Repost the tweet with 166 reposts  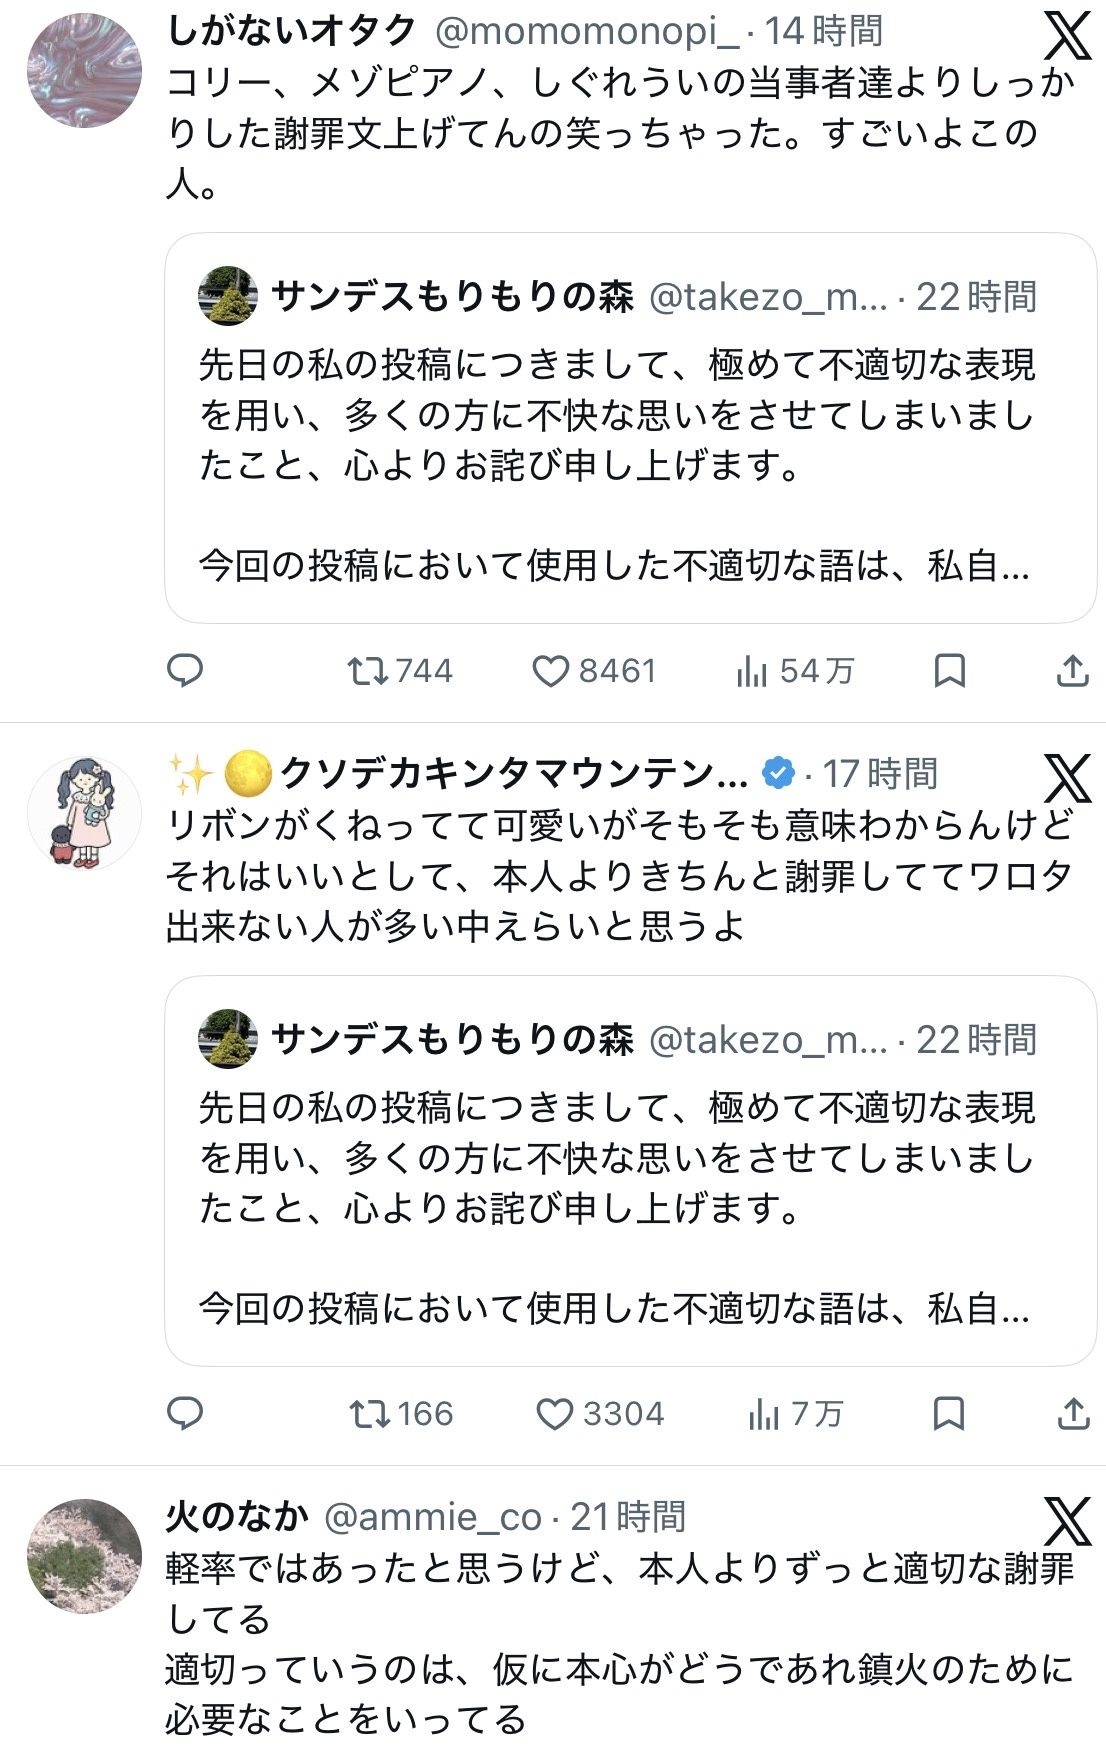point(400,1413)
